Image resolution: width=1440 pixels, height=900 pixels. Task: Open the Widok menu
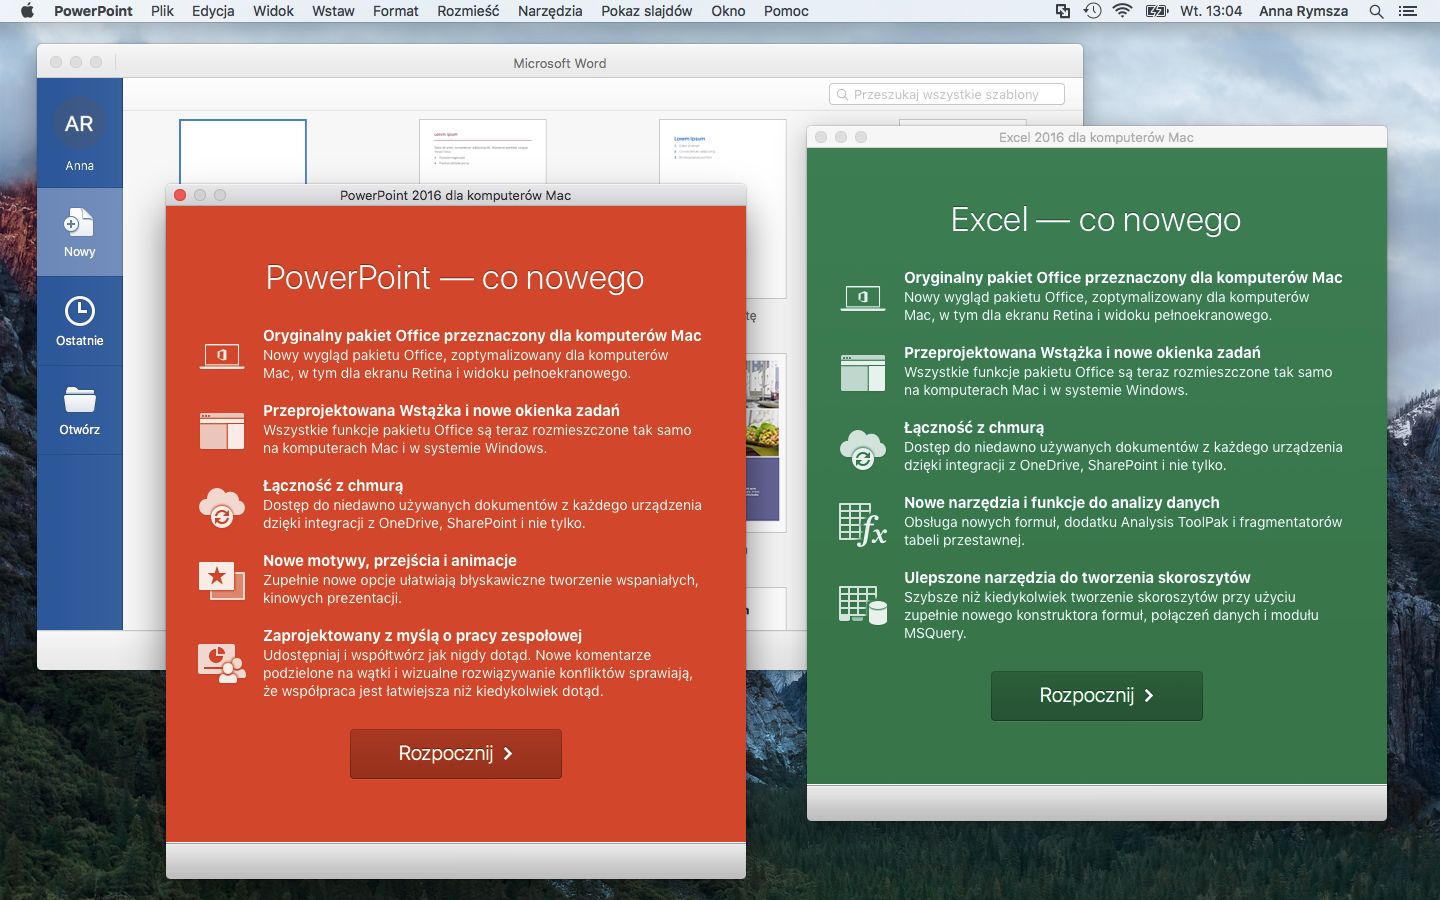click(273, 11)
